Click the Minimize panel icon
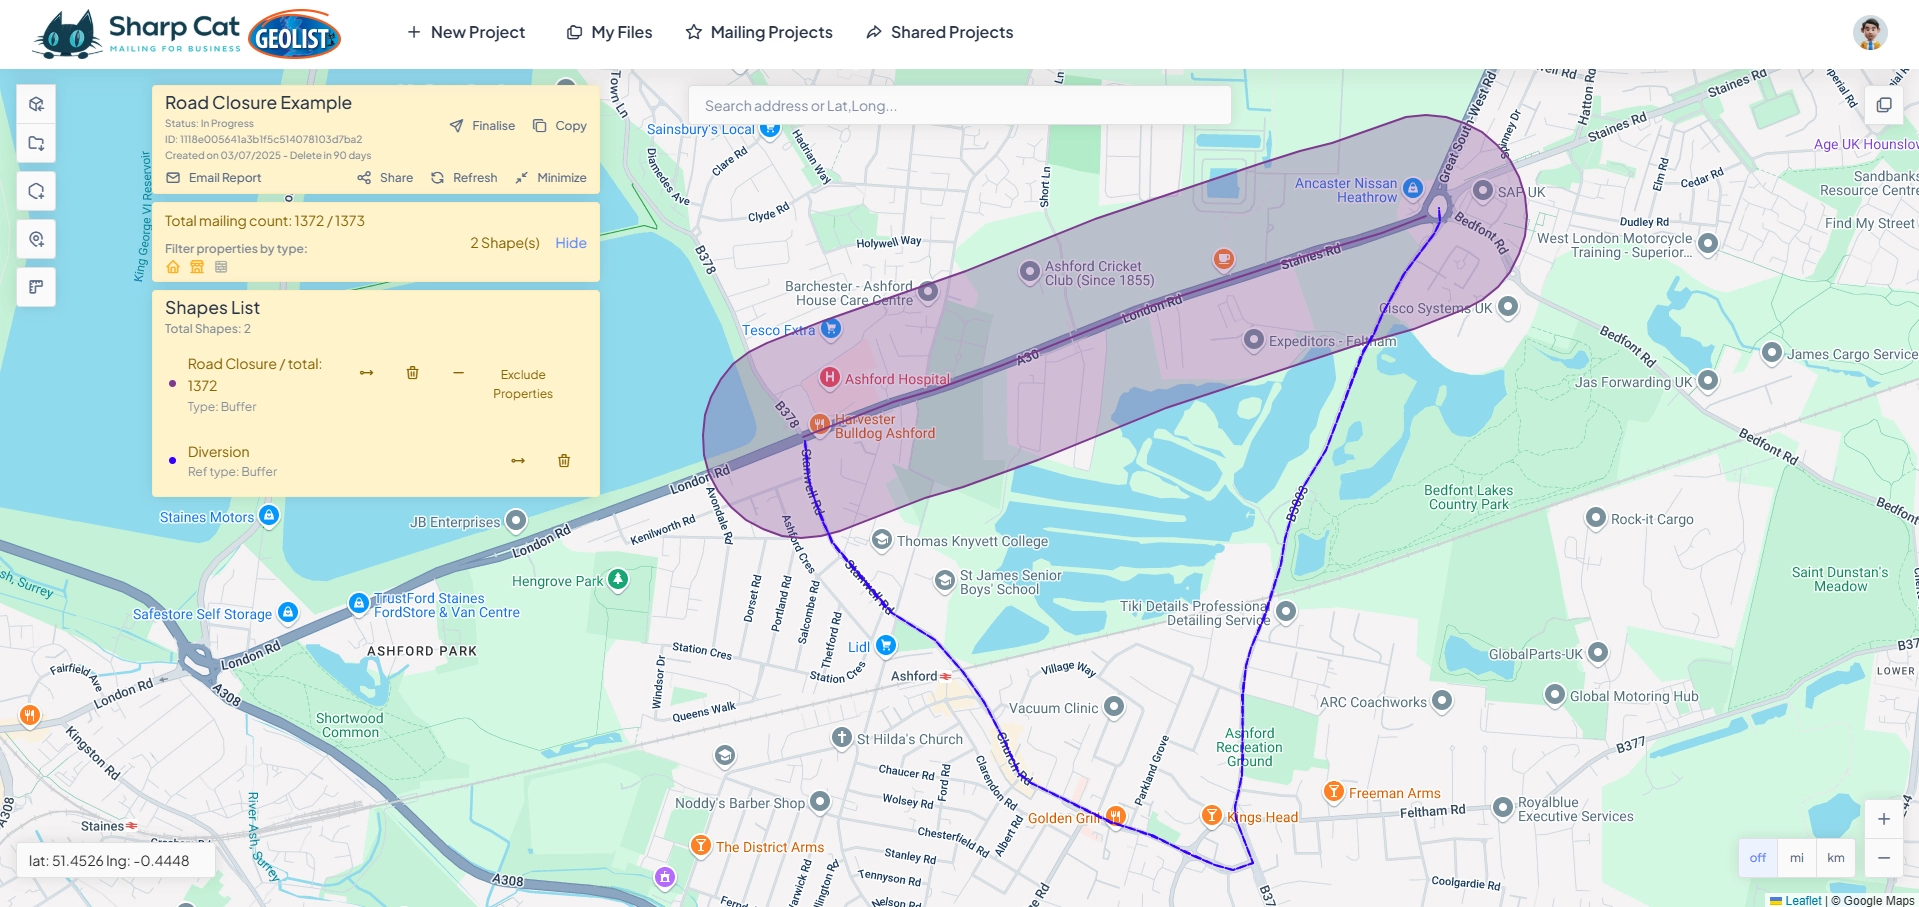Image resolution: width=1919 pixels, height=907 pixels. 521,178
